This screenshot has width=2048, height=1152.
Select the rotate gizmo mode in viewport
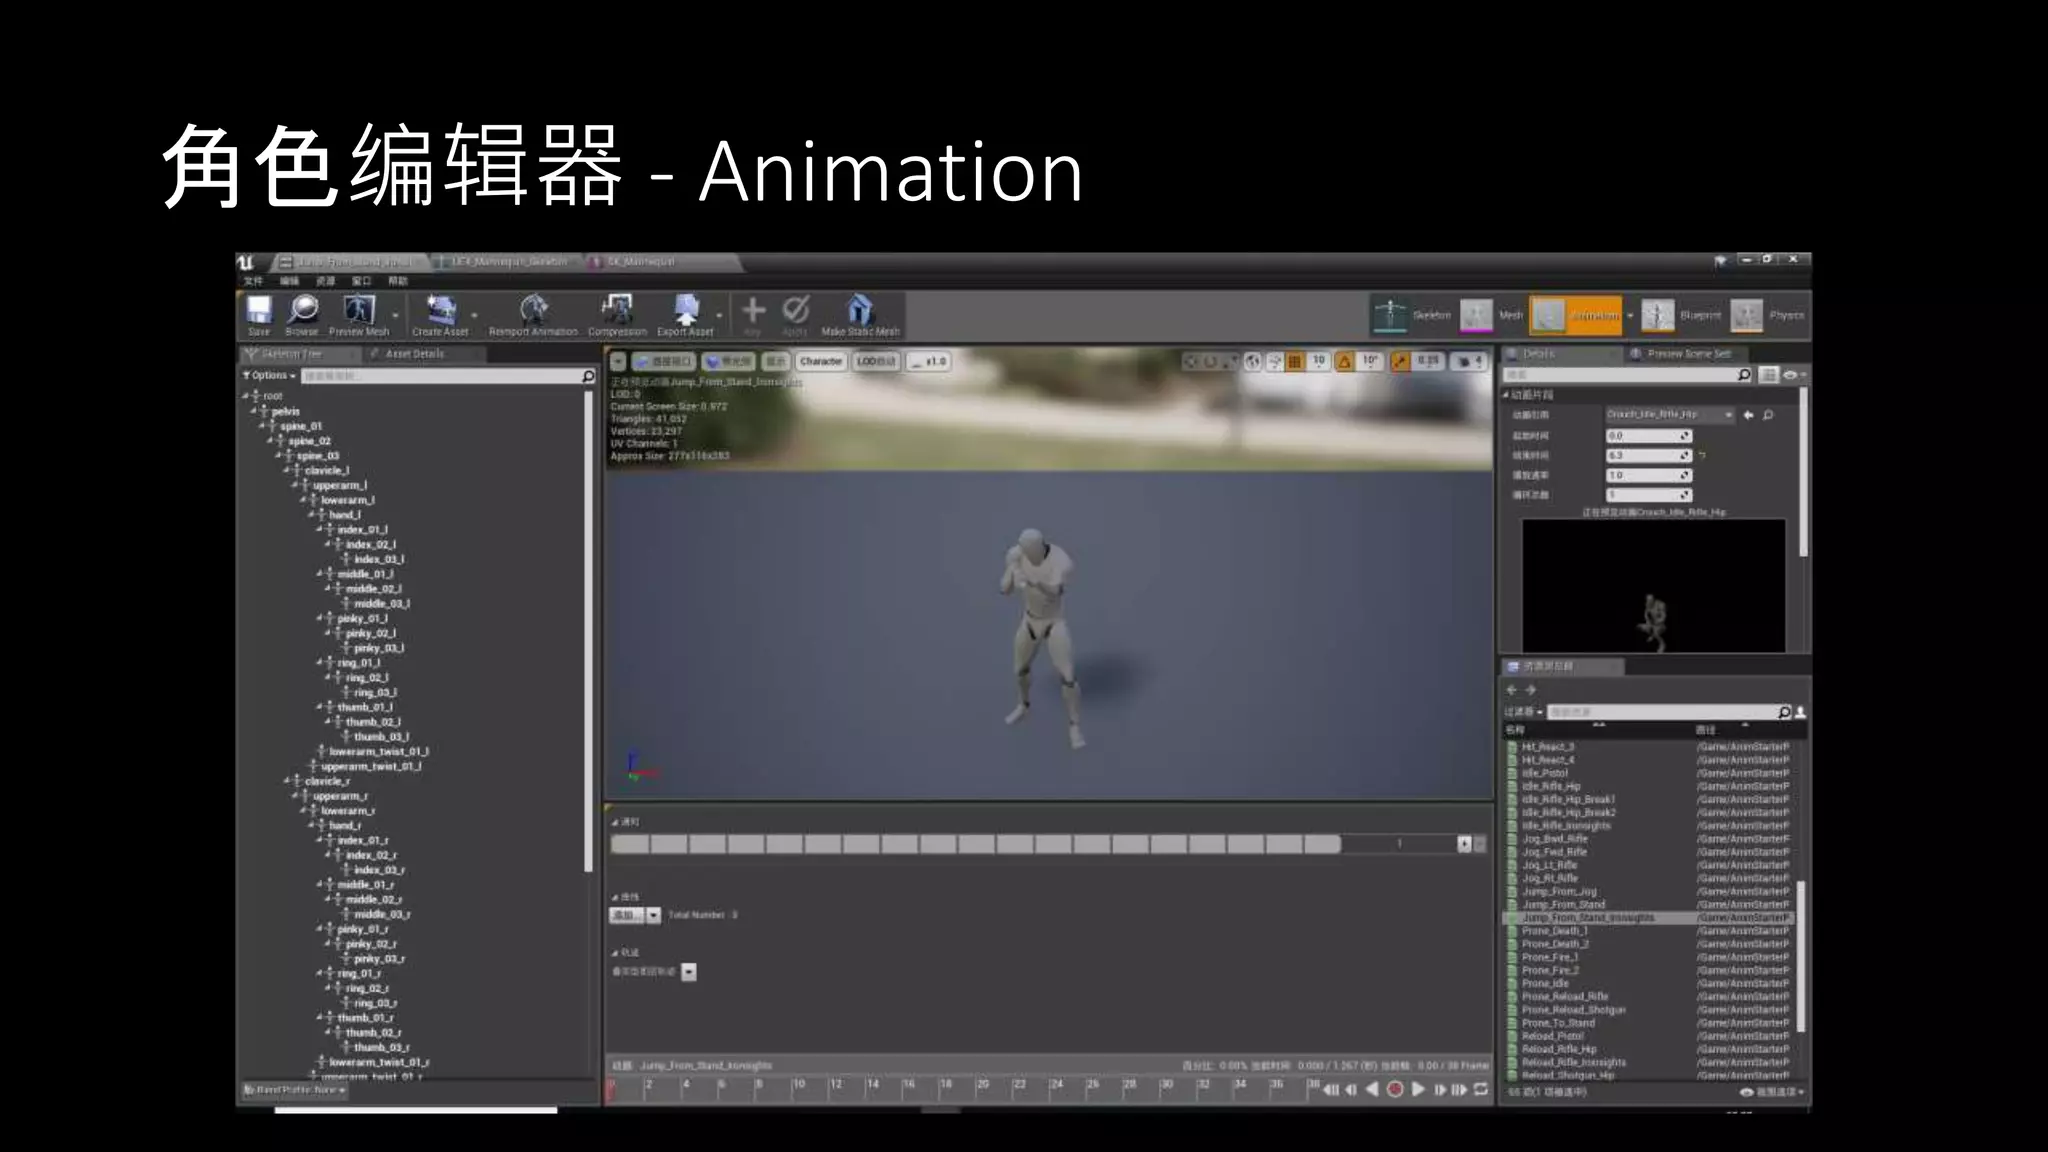(x=1211, y=361)
